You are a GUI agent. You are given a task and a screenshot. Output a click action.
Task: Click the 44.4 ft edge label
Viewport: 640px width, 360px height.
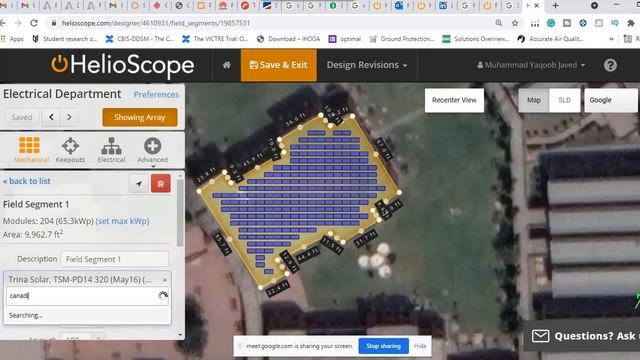pos(307,255)
